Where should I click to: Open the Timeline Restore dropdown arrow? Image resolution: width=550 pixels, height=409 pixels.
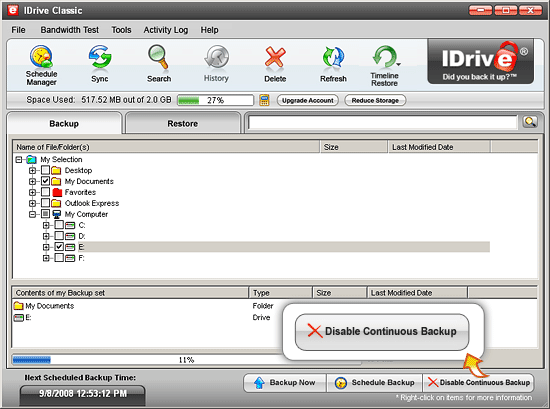[398, 65]
